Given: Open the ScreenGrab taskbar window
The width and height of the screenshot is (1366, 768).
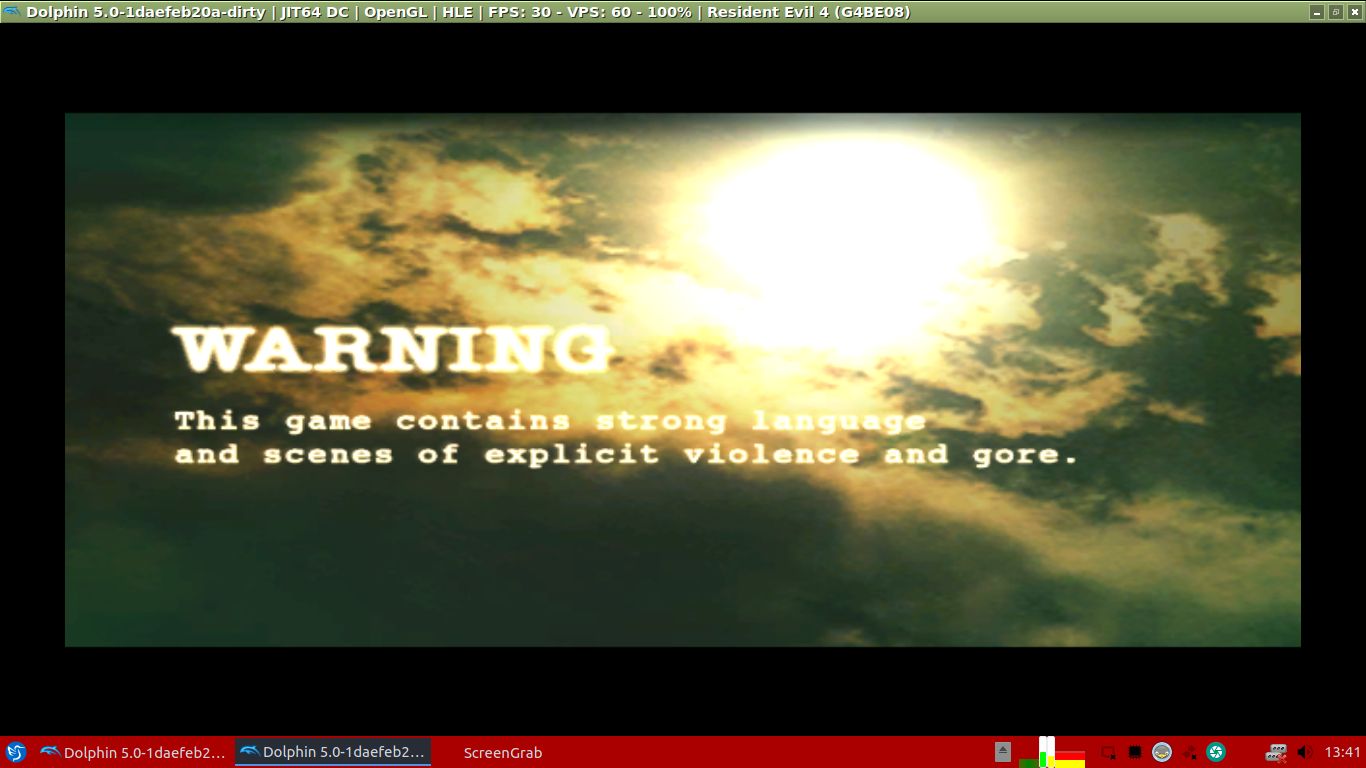Looking at the screenshot, I should (503, 752).
